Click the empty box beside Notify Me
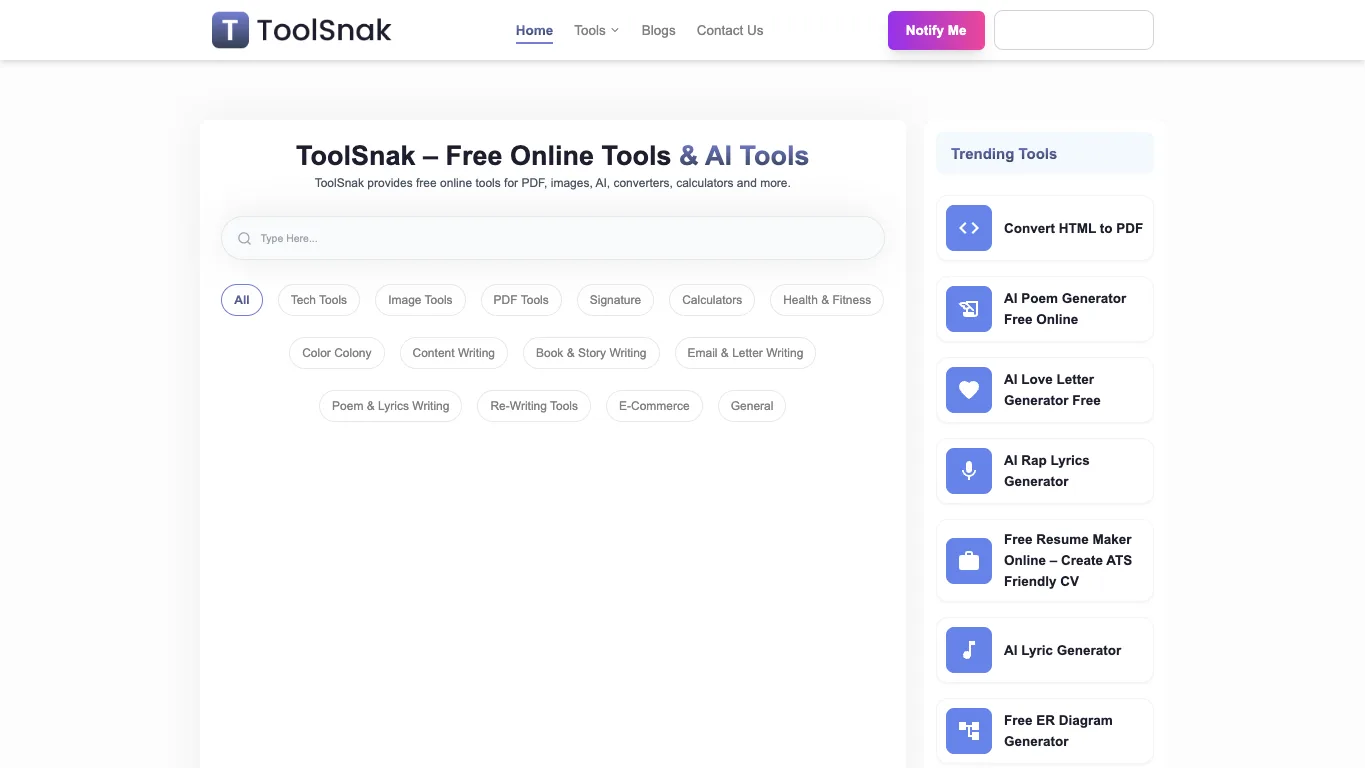Image resolution: width=1365 pixels, height=768 pixels. click(1074, 30)
